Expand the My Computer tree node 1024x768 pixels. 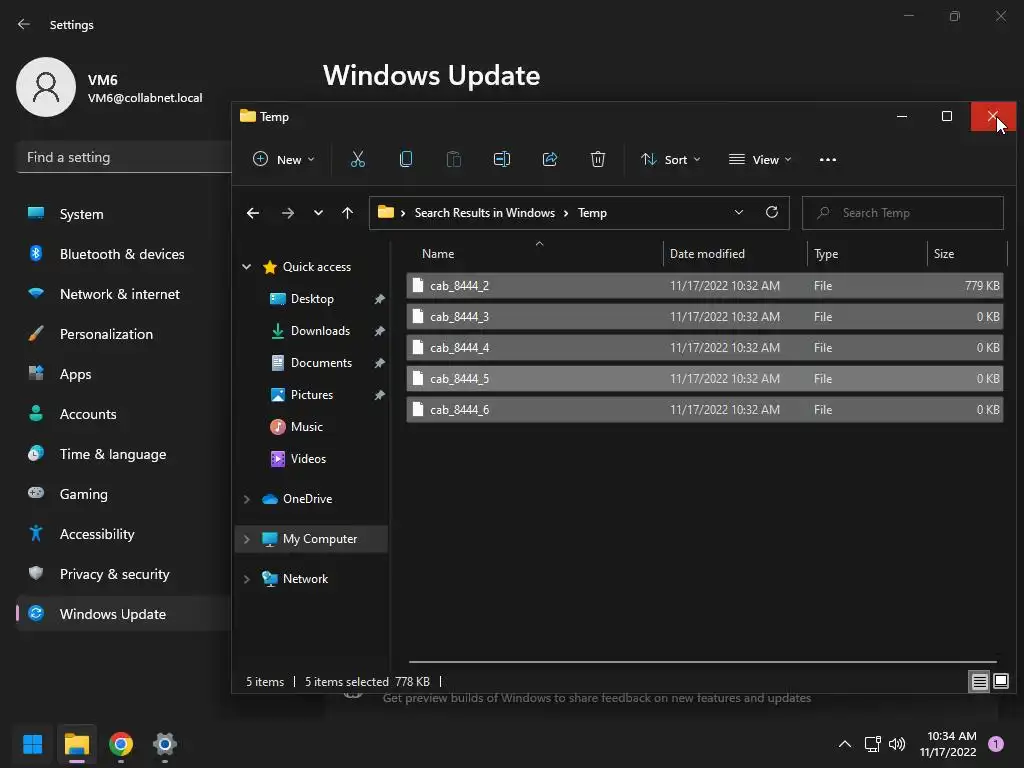pos(247,539)
